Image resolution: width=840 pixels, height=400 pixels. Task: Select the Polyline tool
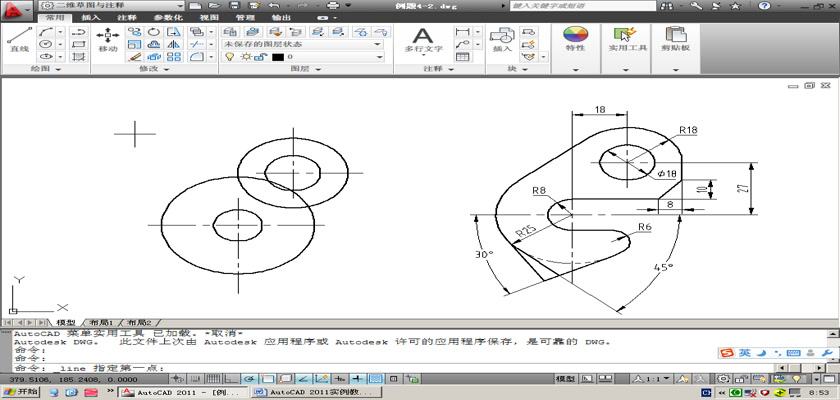(79, 32)
